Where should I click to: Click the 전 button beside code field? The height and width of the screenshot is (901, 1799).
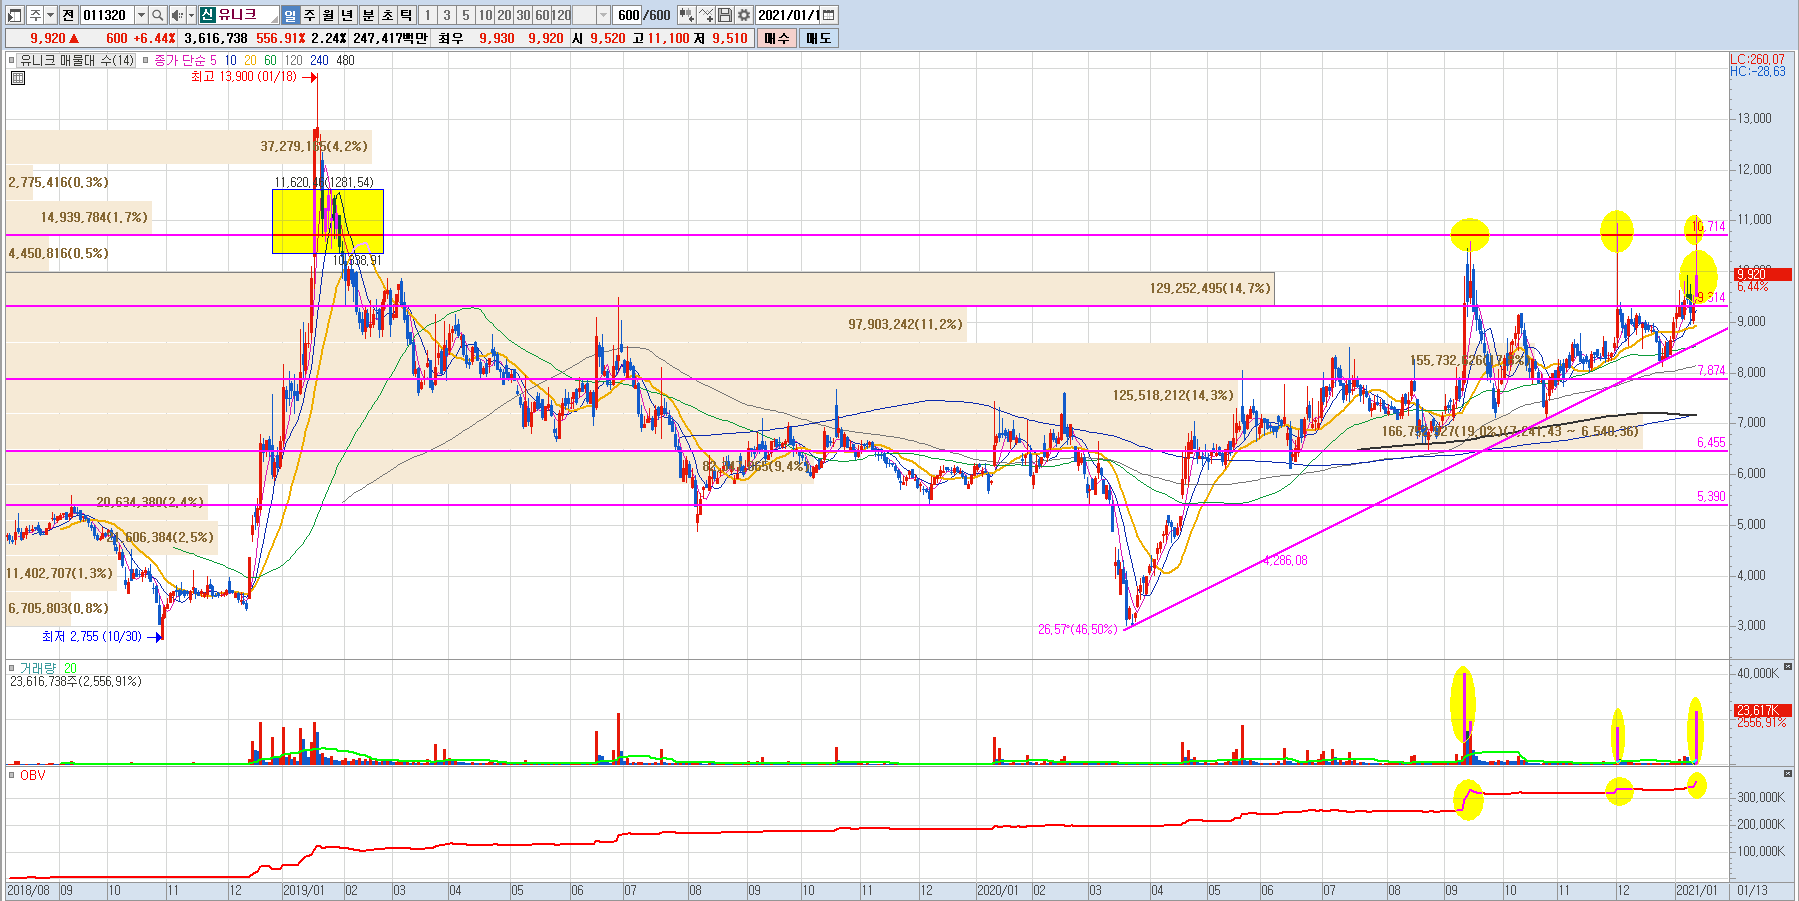[68, 15]
